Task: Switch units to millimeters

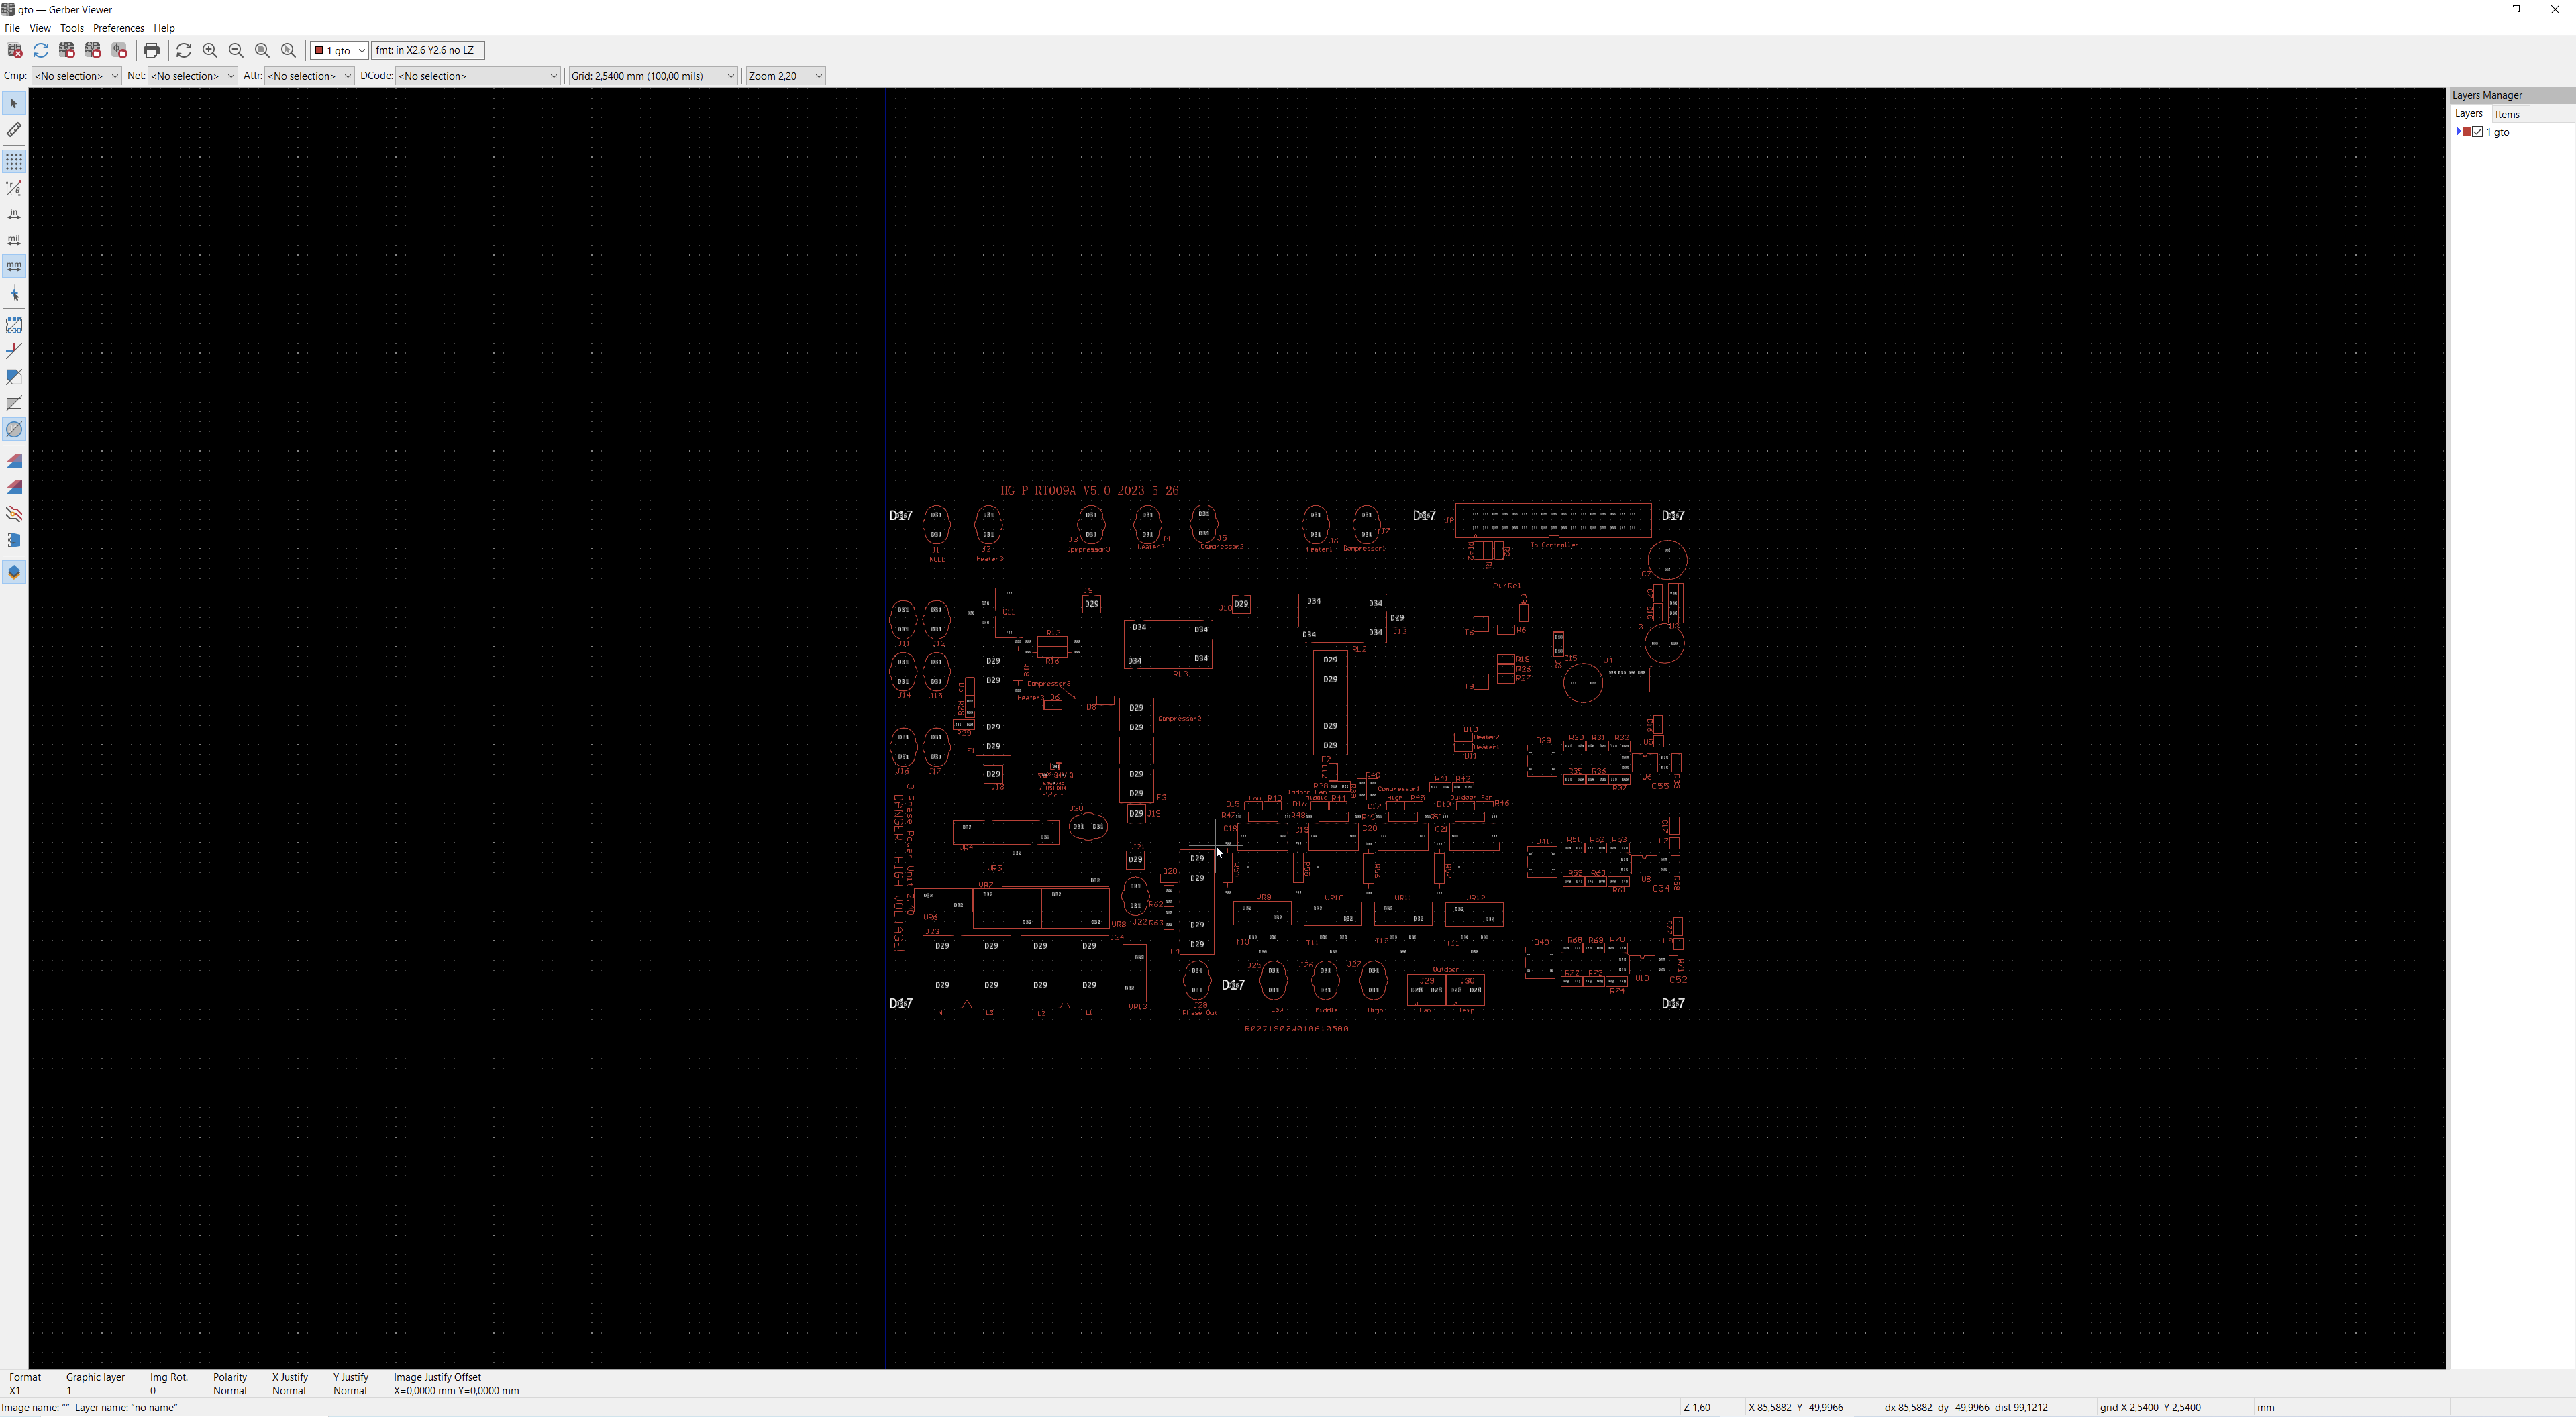Action: (14, 266)
